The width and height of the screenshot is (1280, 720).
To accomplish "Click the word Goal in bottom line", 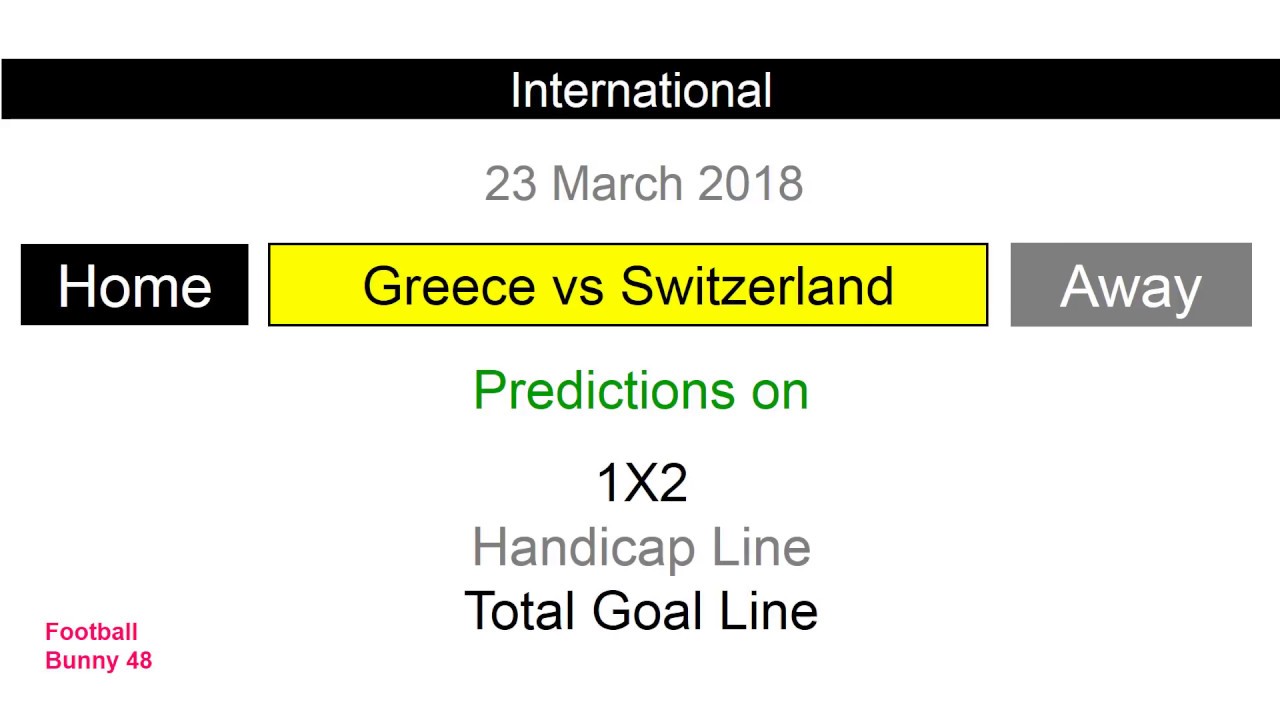I will [x=648, y=611].
